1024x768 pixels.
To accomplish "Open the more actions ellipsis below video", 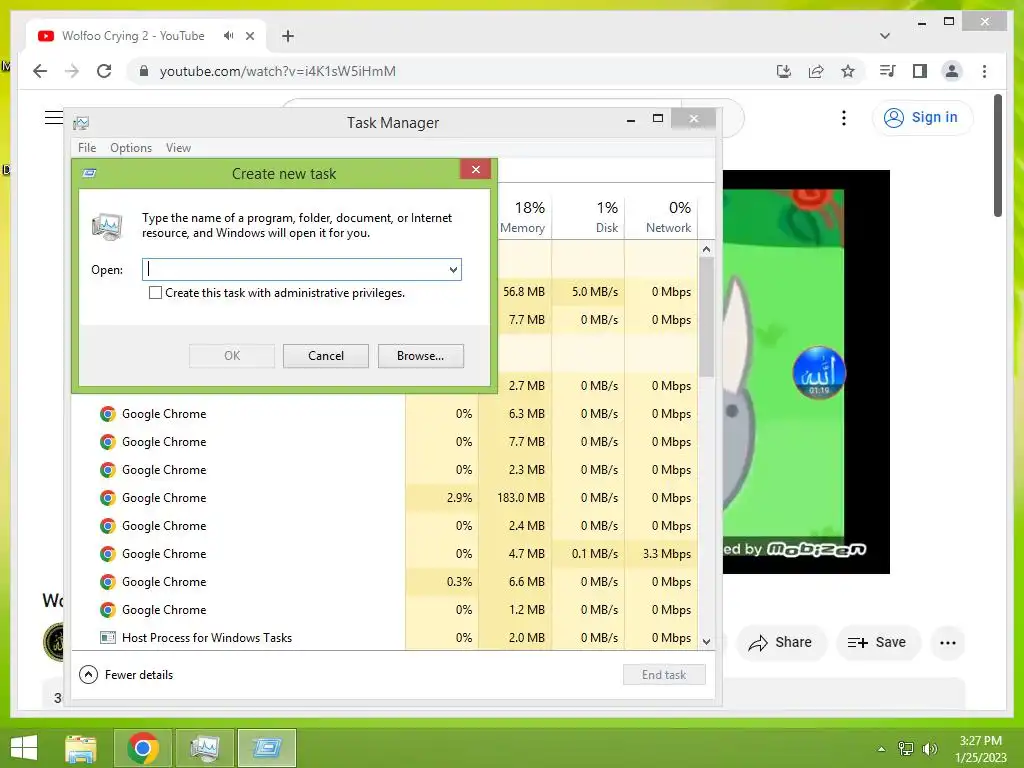I will tap(948, 643).
